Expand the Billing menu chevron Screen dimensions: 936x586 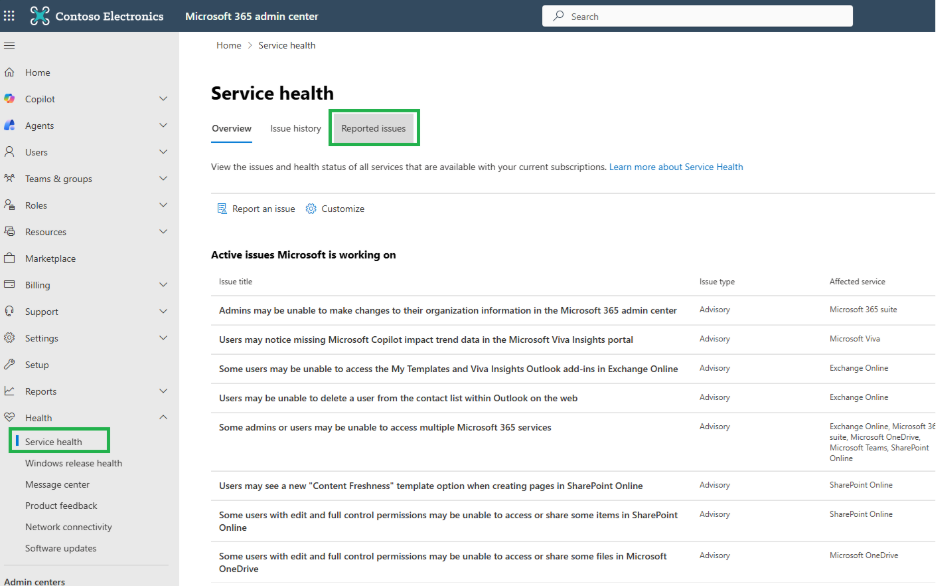click(x=163, y=285)
